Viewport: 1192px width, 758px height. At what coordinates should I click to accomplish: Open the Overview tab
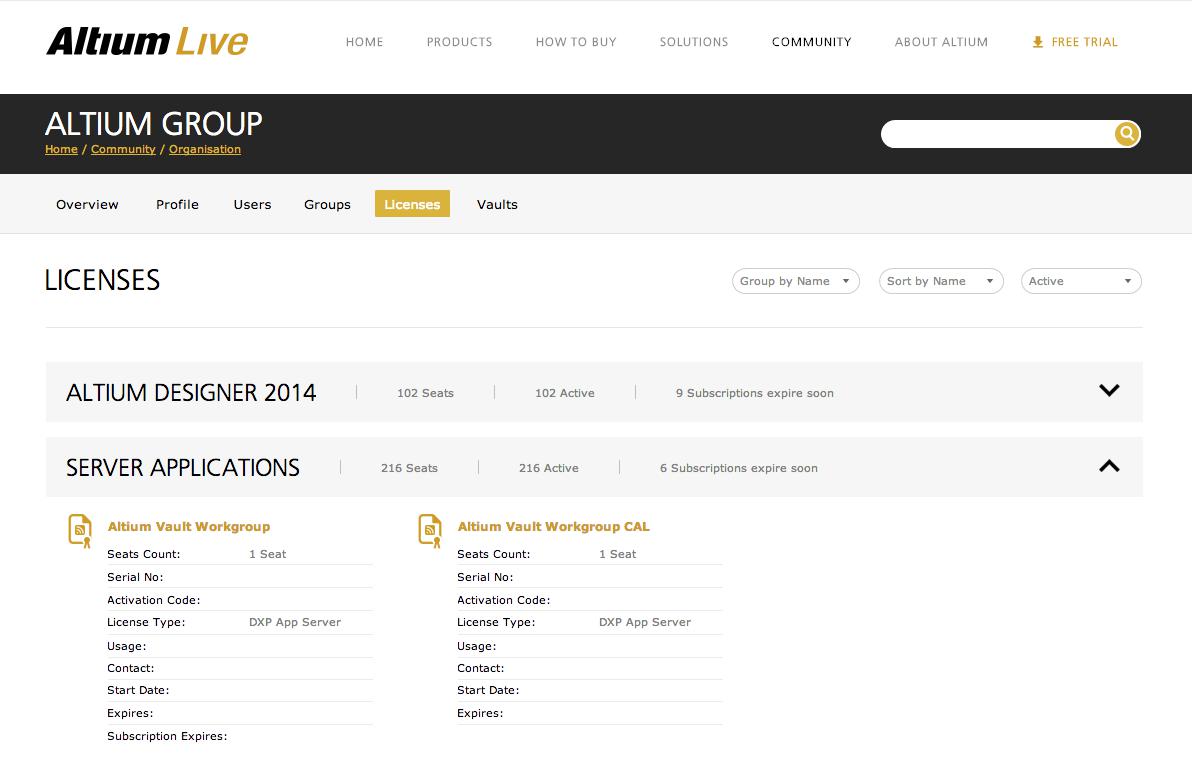(x=87, y=204)
